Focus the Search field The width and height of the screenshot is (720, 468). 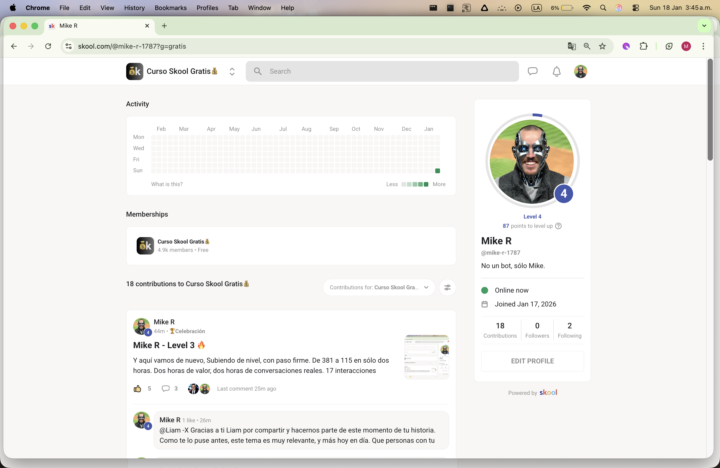click(382, 71)
